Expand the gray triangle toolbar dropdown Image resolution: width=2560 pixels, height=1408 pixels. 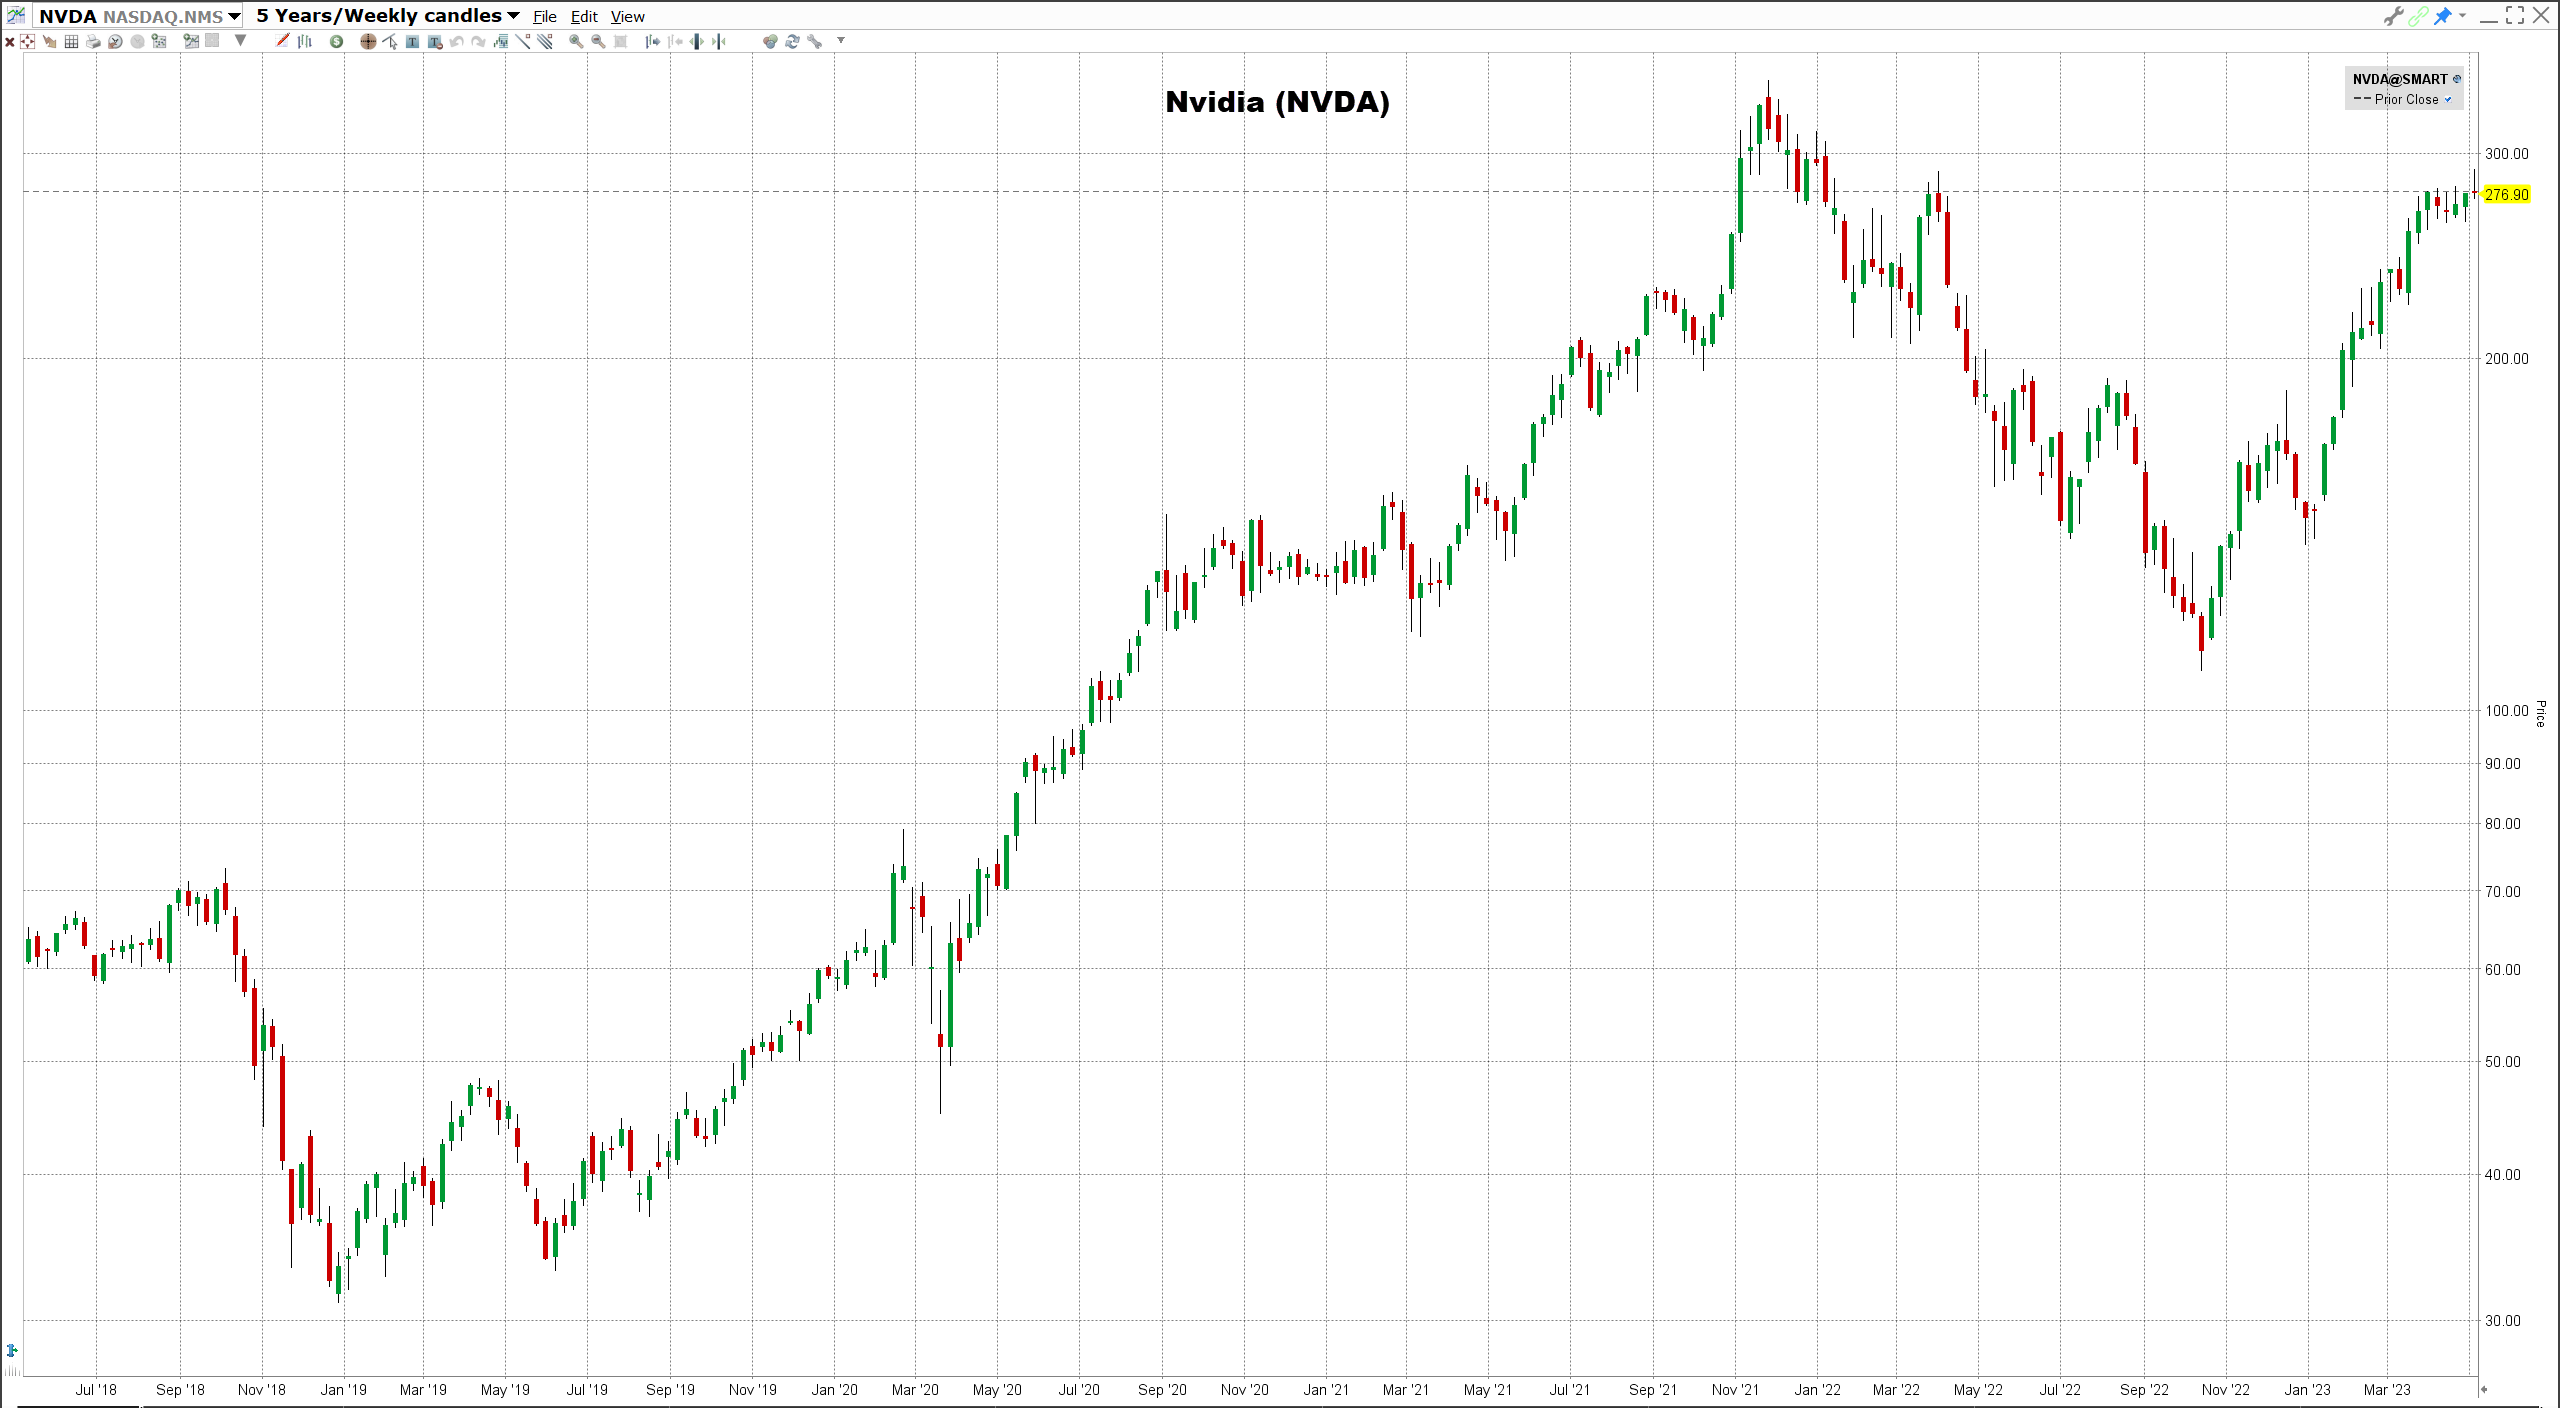[x=240, y=41]
